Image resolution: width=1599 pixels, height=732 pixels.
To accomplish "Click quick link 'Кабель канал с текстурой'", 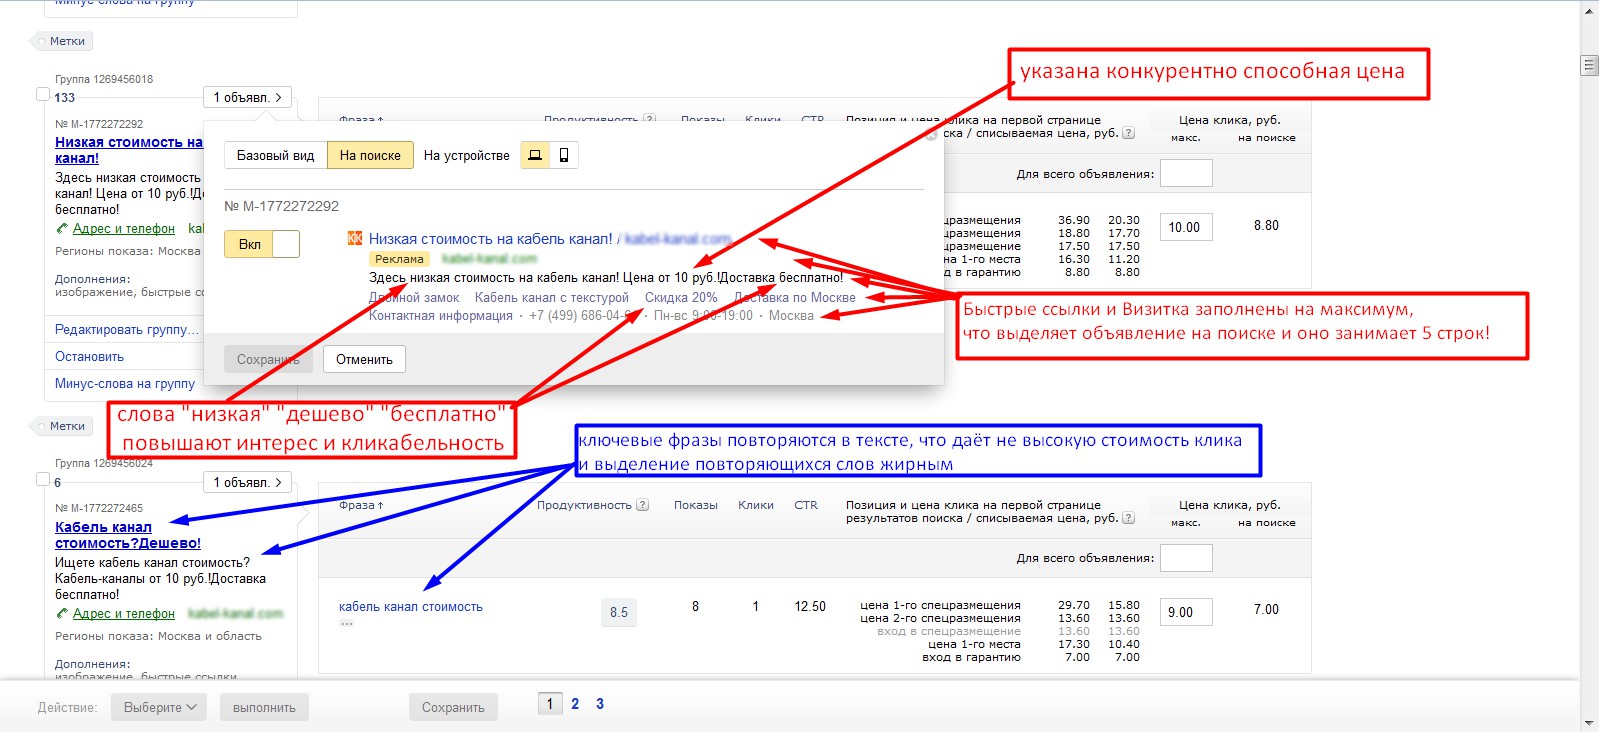I will coord(552,298).
